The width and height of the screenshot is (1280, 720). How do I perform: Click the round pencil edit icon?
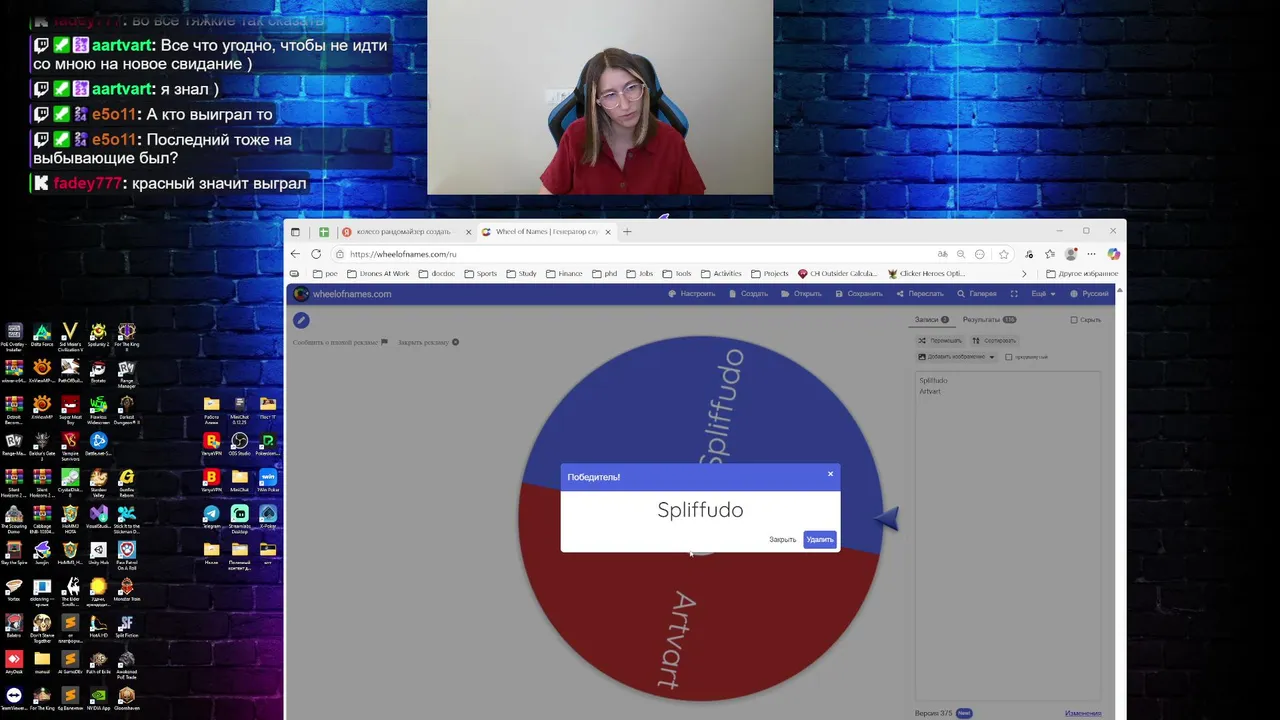pyautogui.click(x=301, y=320)
